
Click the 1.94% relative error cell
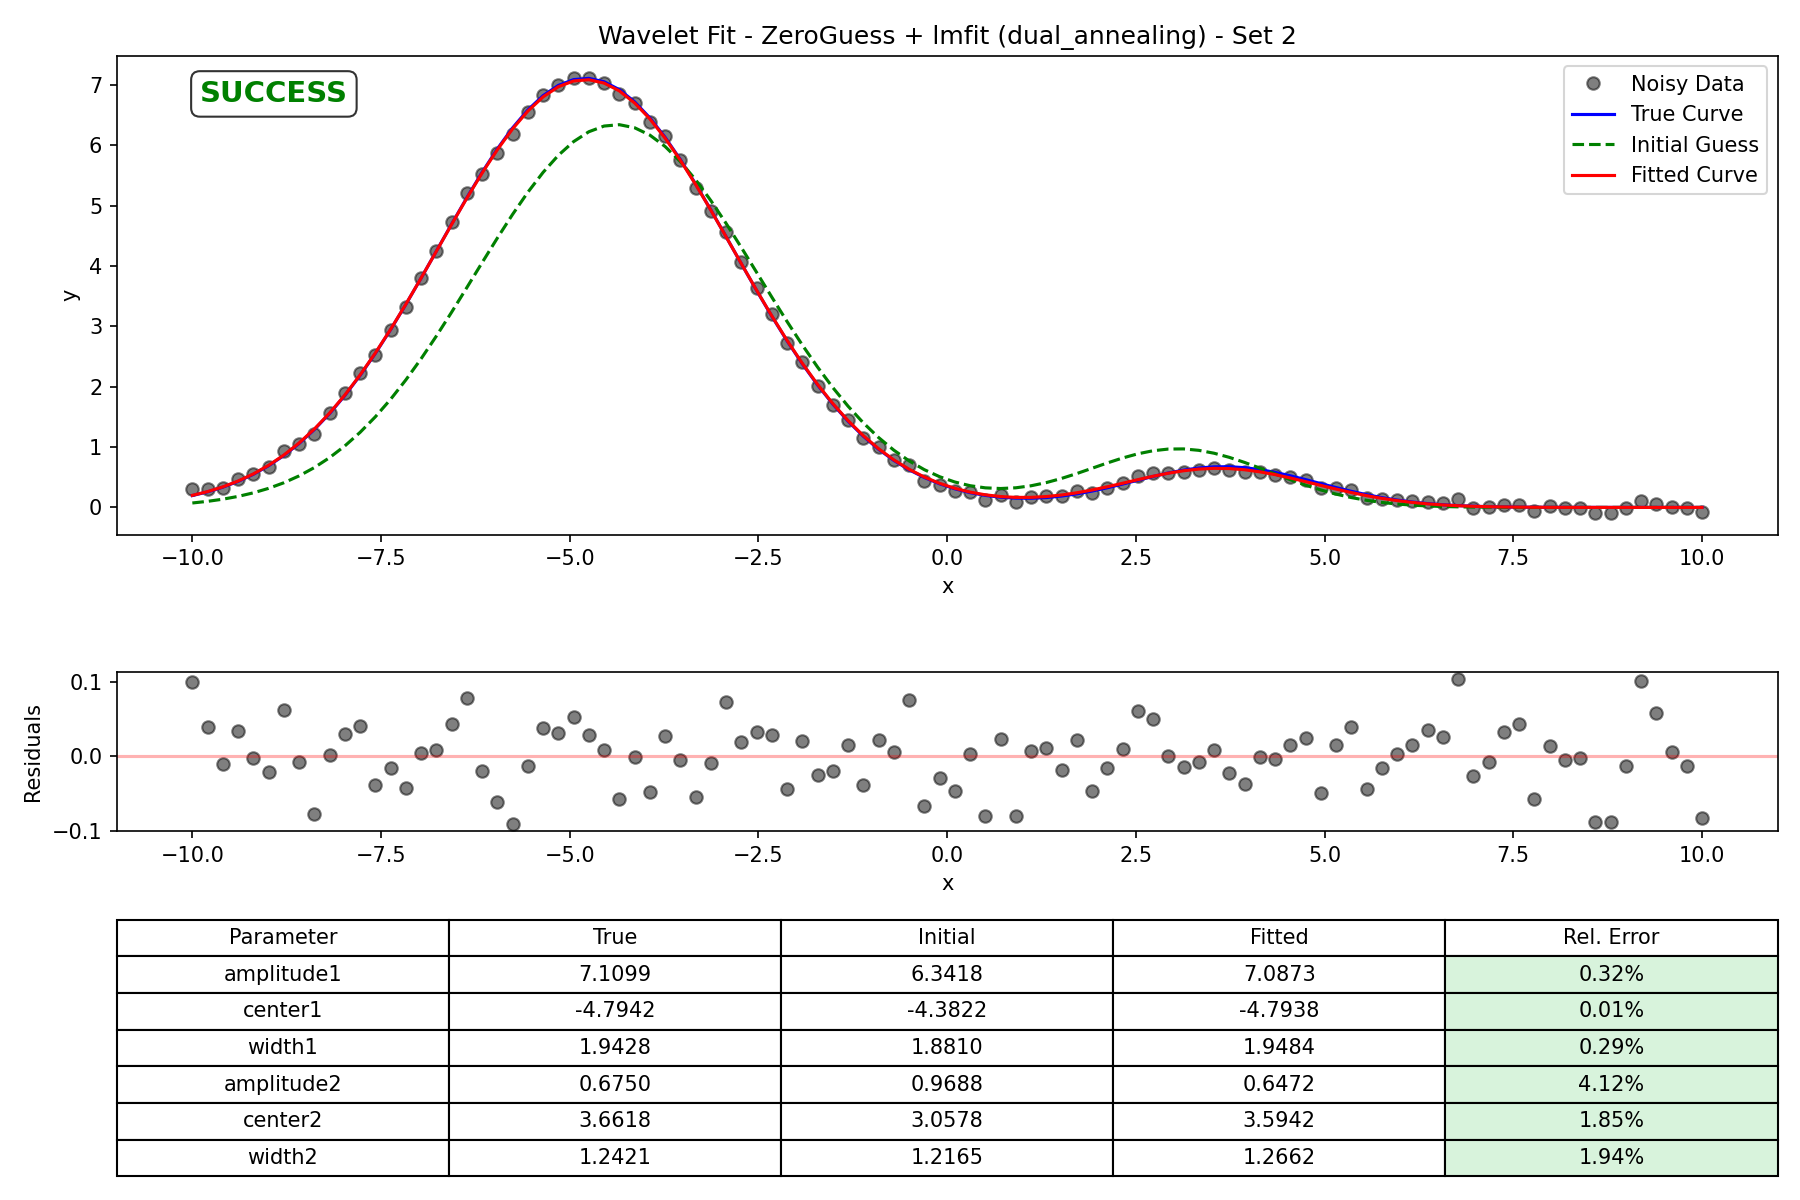point(1611,1158)
